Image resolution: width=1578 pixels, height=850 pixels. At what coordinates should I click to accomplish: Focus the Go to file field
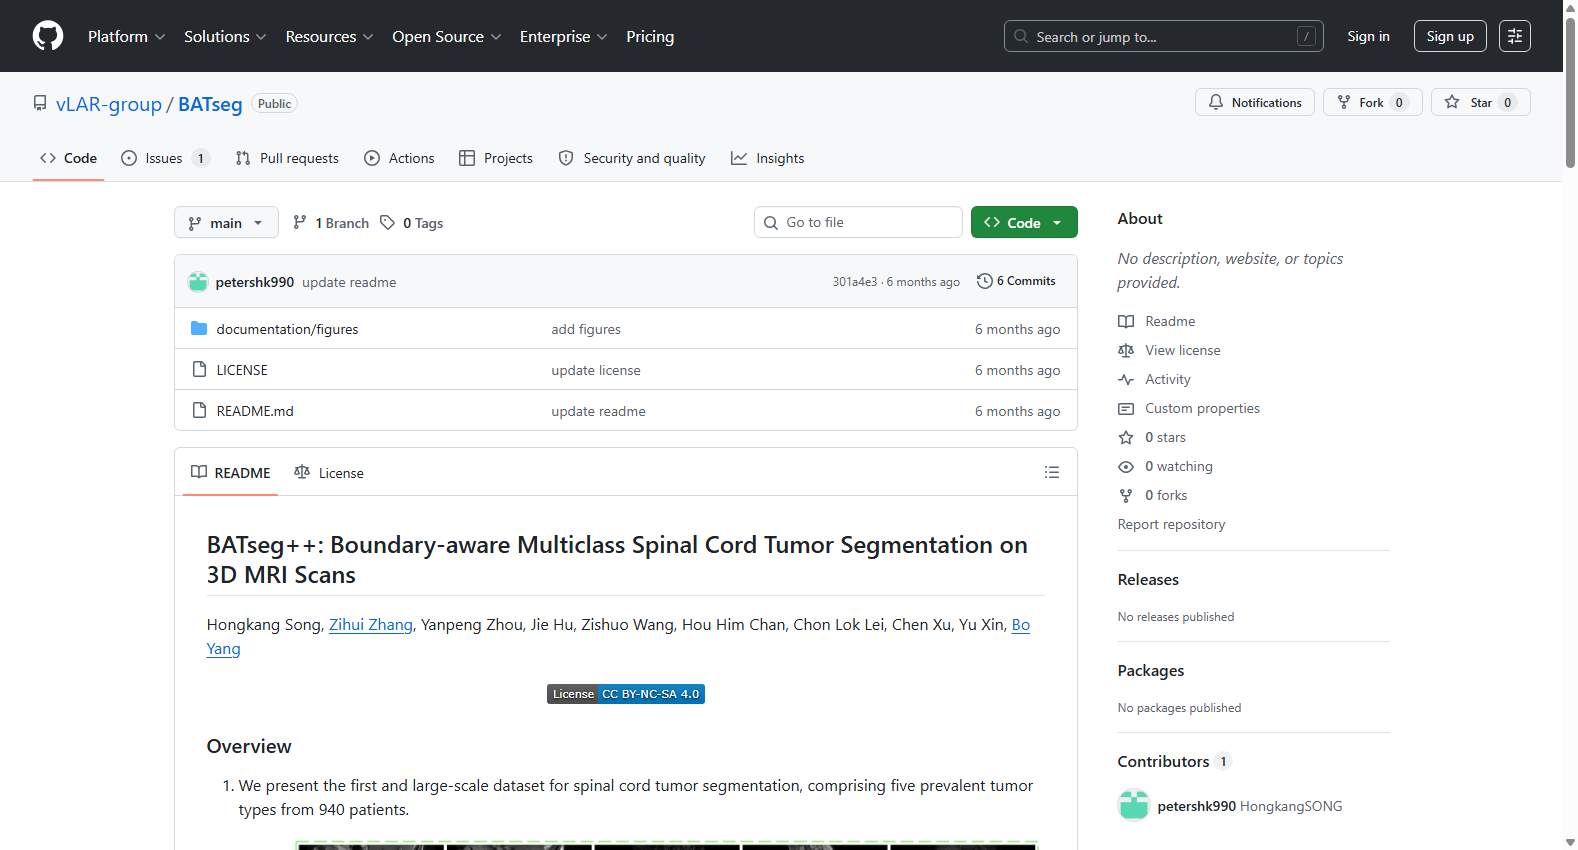pos(858,222)
